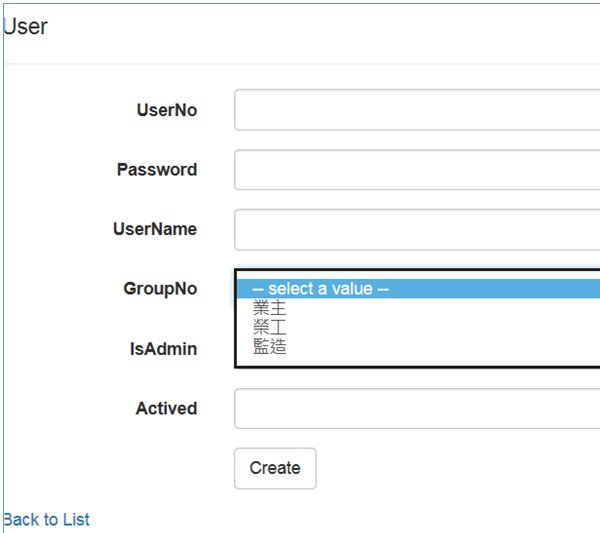Select the Actived input field
Viewport: 600px width, 533px height.
pyautogui.click(x=417, y=409)
